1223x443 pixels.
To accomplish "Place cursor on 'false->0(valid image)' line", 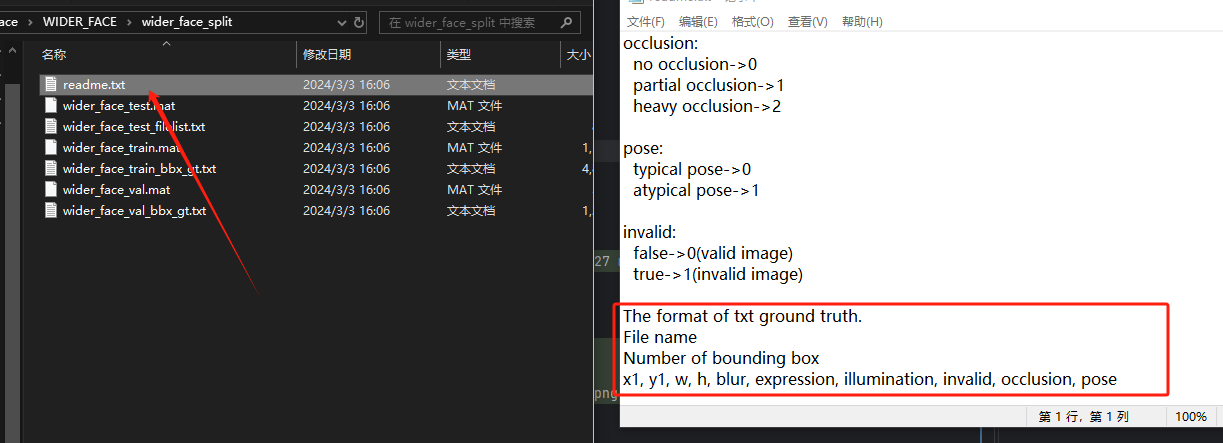I will point(713,253).
